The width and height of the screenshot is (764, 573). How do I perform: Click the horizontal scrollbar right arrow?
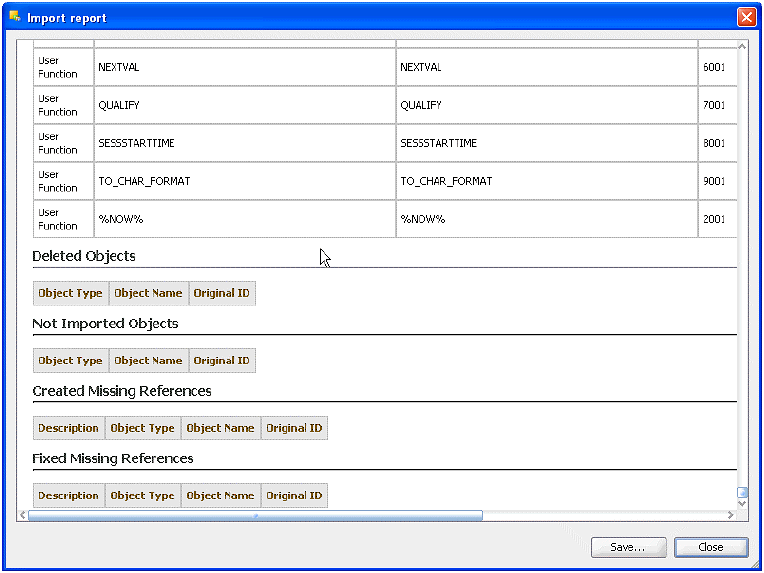(x=730, y=515)
